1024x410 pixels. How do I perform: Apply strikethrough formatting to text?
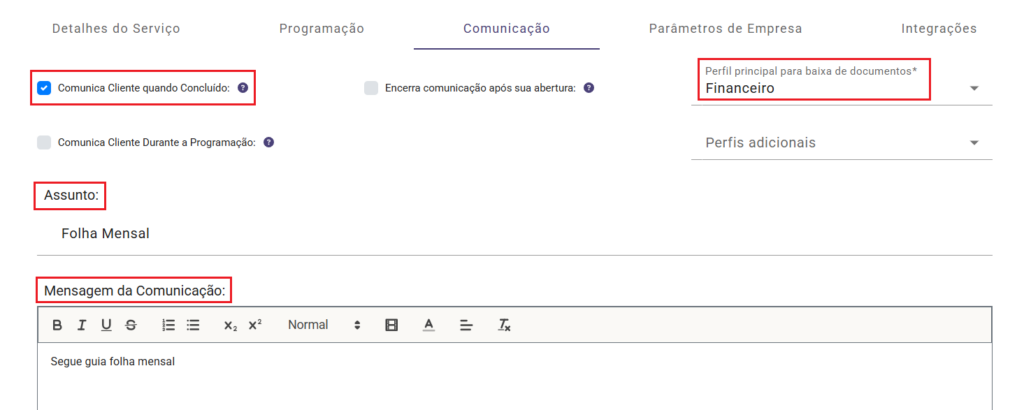click(131, 325)
